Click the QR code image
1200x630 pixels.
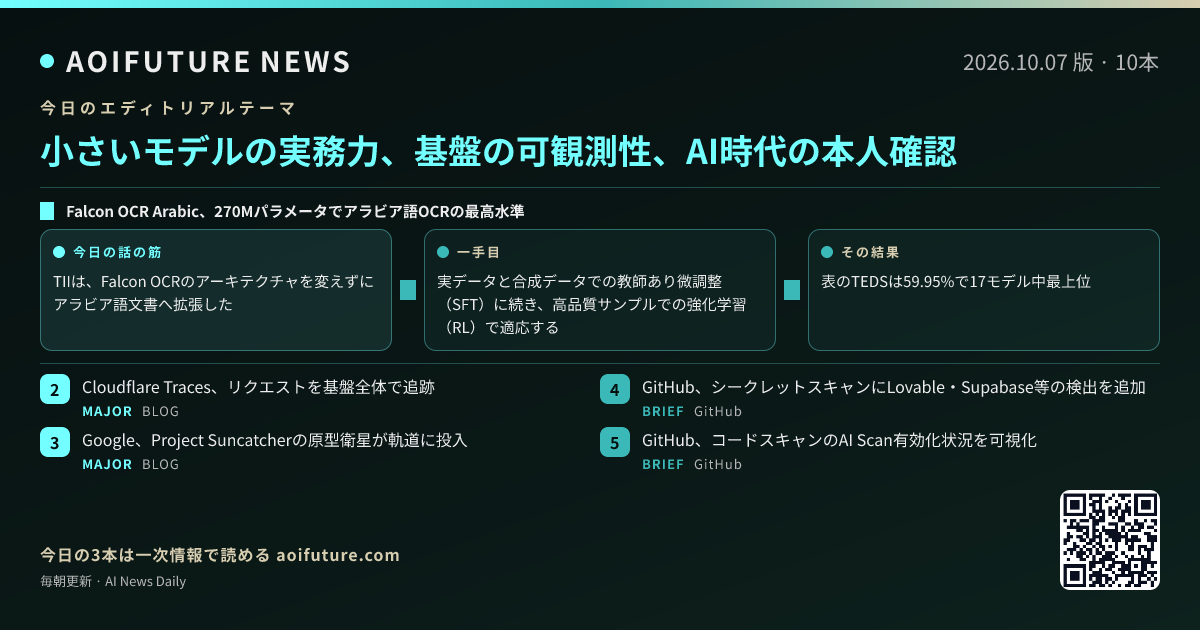(1110, 540)
